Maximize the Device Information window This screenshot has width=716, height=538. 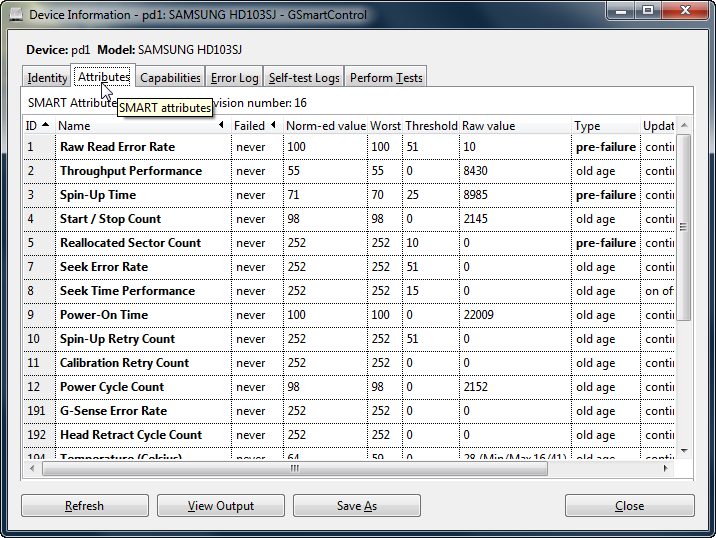(648, 11)
